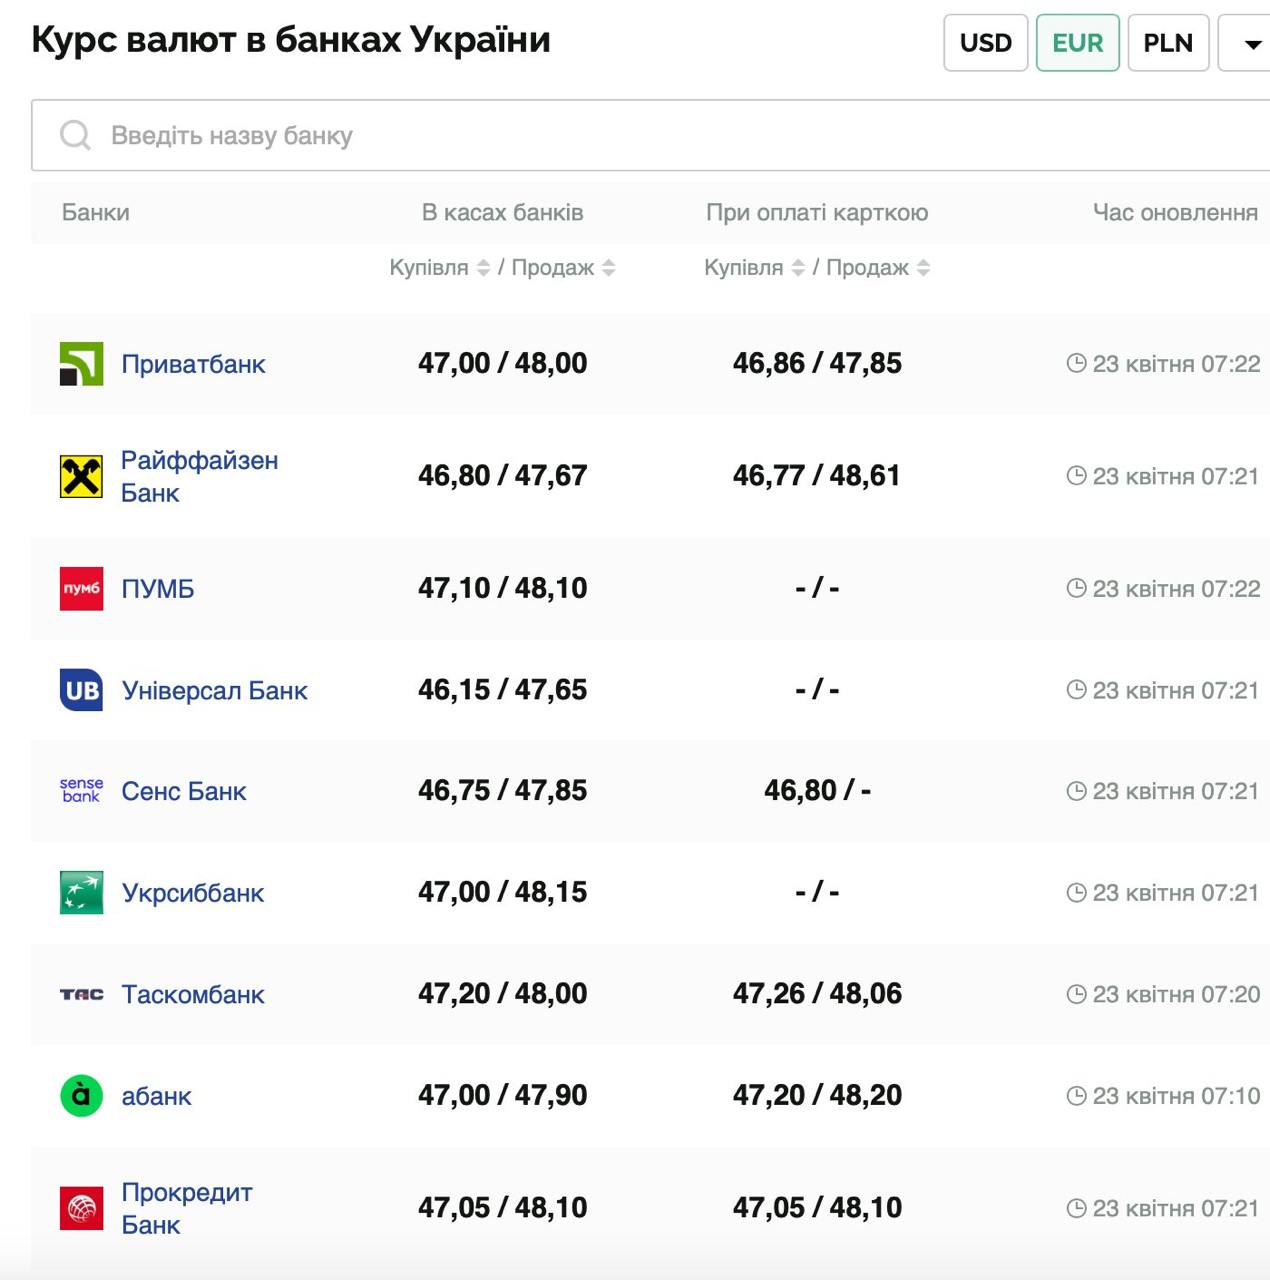The width and height of the screenshot is (1270, 1280).
Task: Sort by card payment Купівля rate
Action: pos(798,268)
